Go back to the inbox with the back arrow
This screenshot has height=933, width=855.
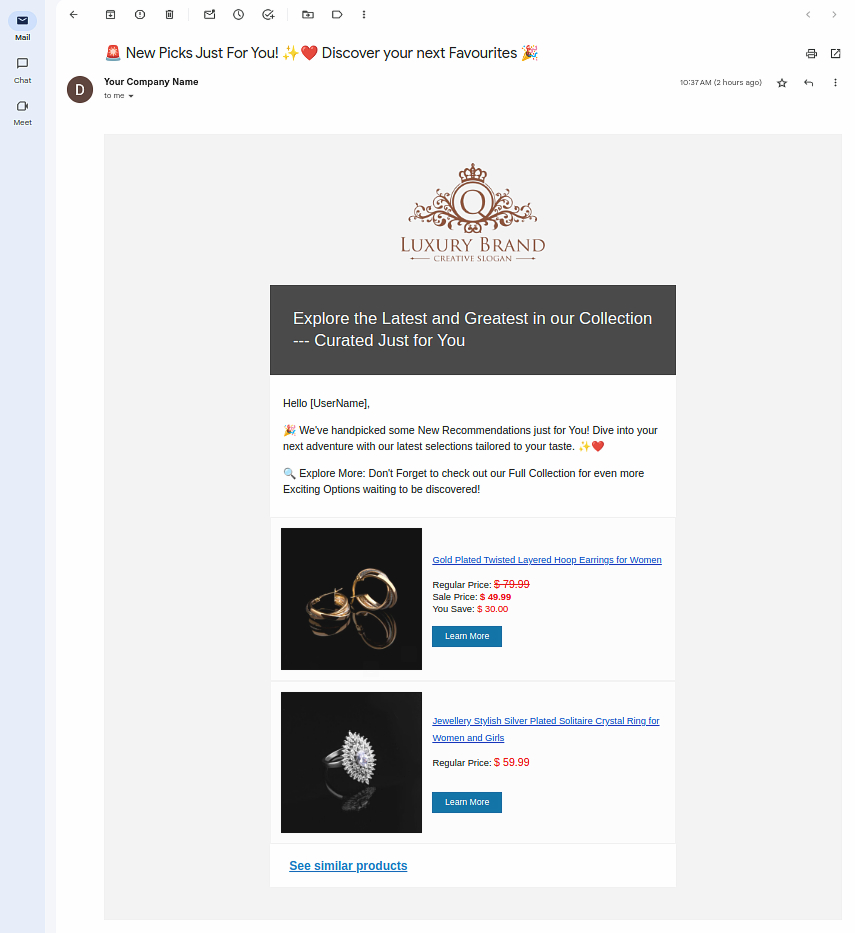coord(74,14)
